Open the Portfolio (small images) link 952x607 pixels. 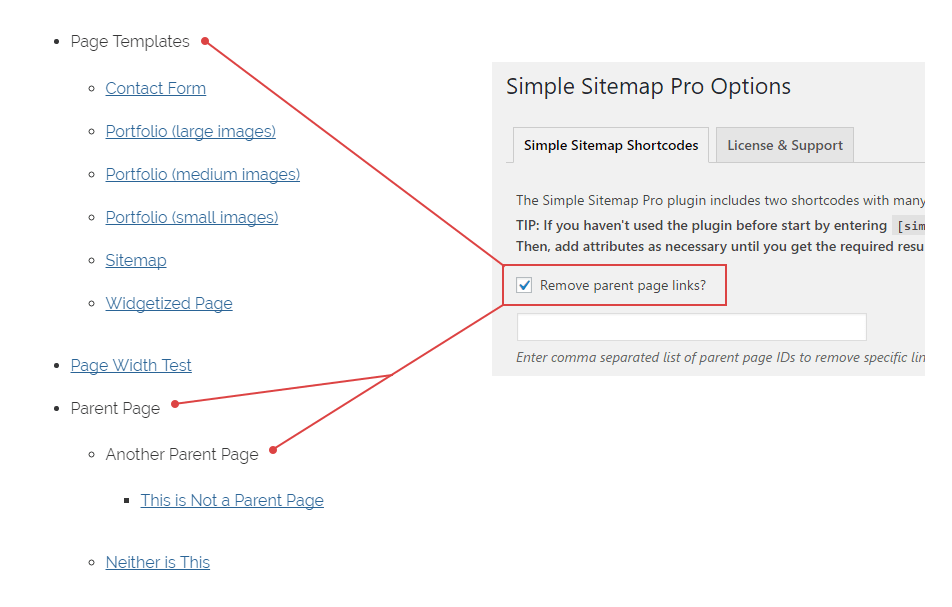[191, 217]
